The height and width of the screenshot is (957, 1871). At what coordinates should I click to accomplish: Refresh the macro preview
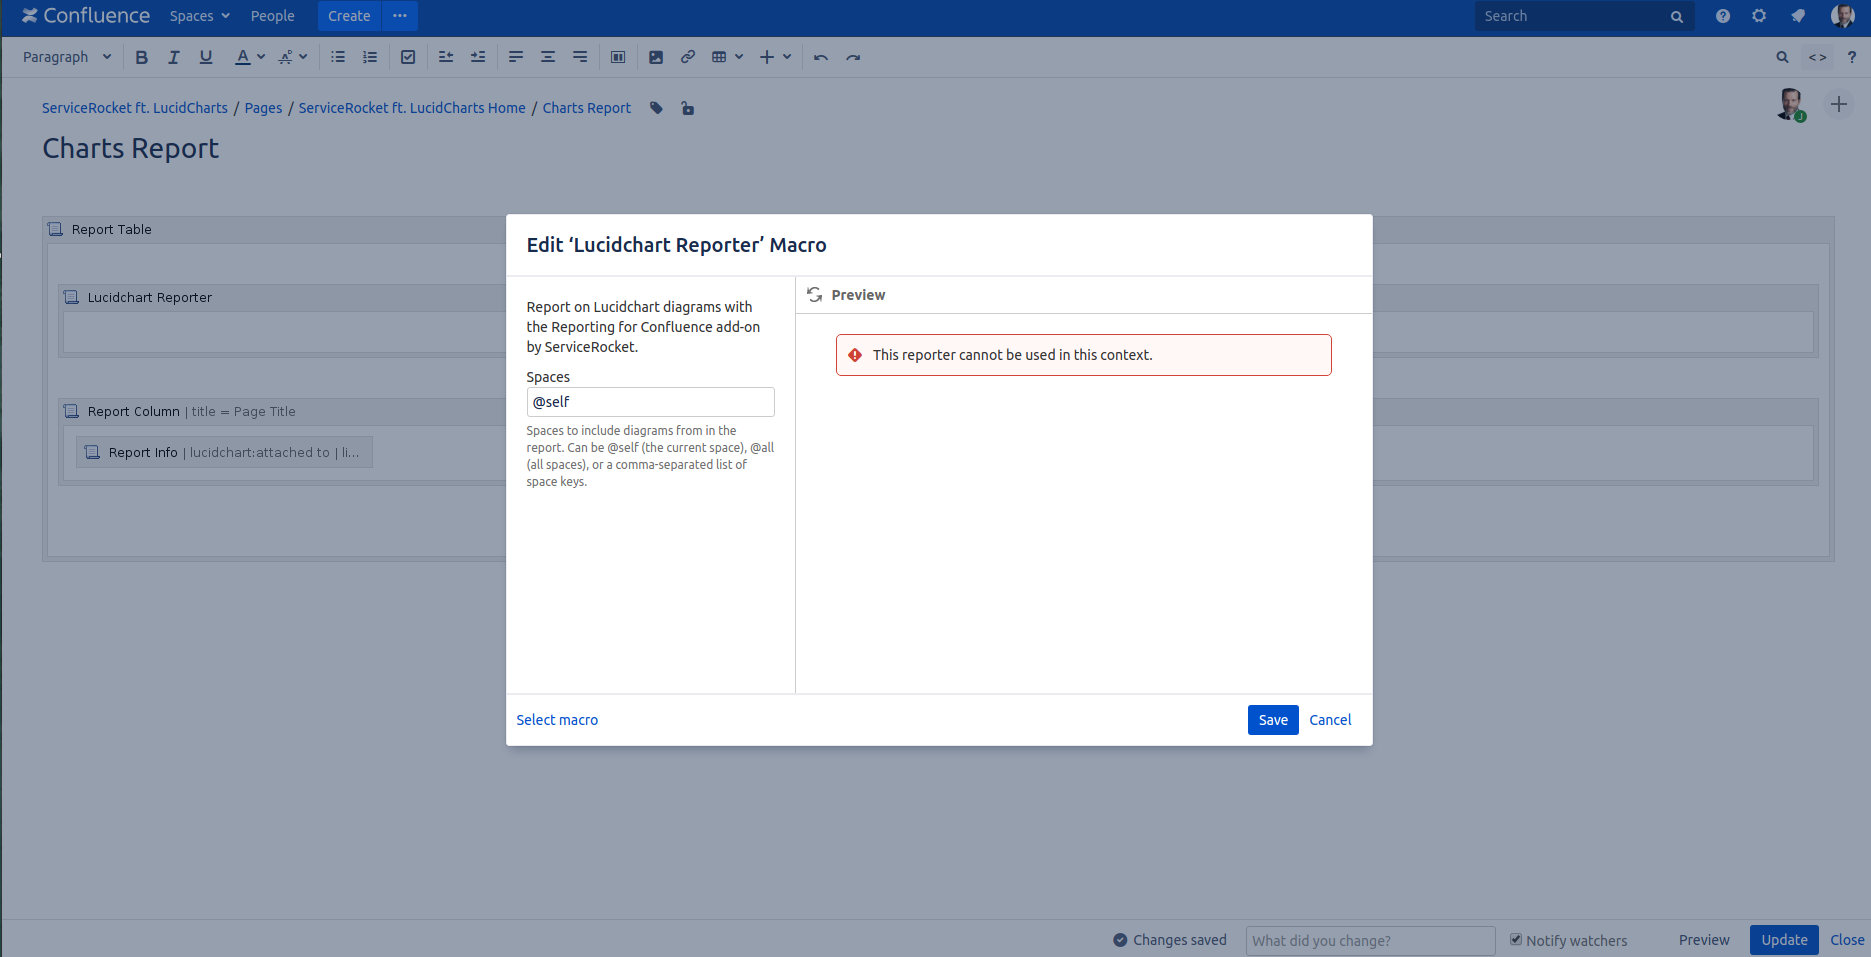[x=815, y=295]
